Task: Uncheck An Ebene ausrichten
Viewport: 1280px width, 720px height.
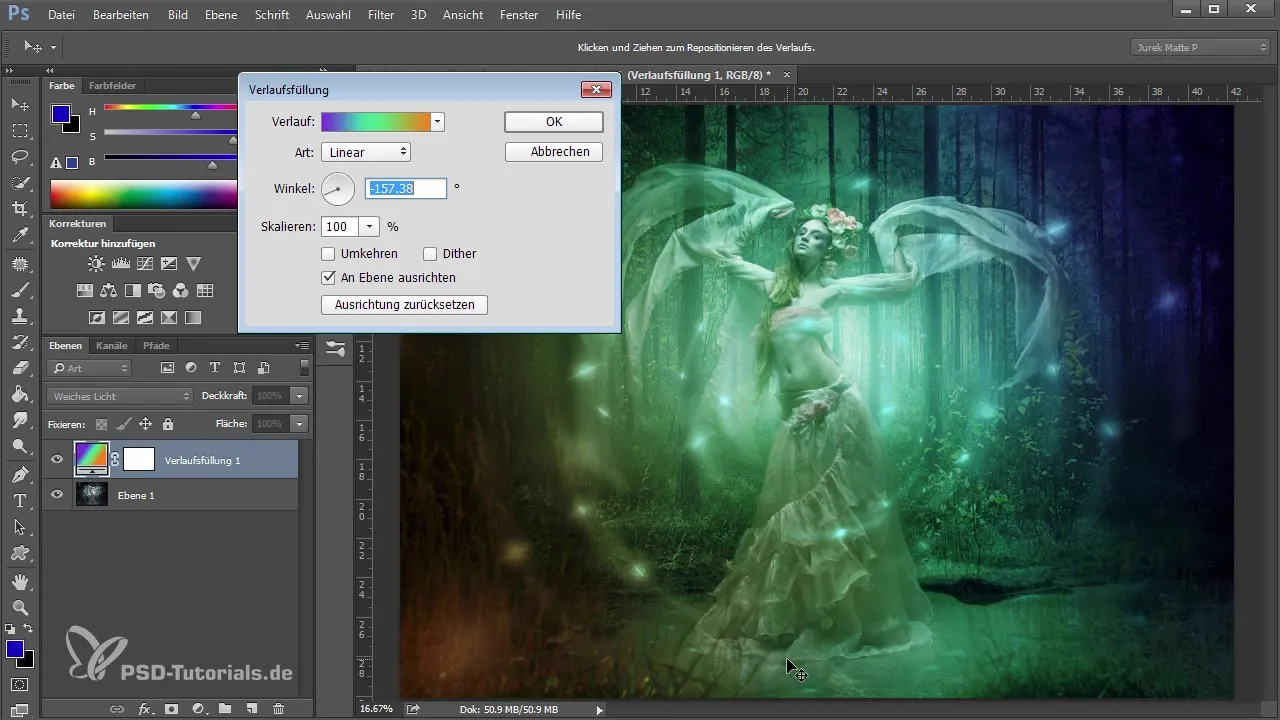Action: [328, 278]
